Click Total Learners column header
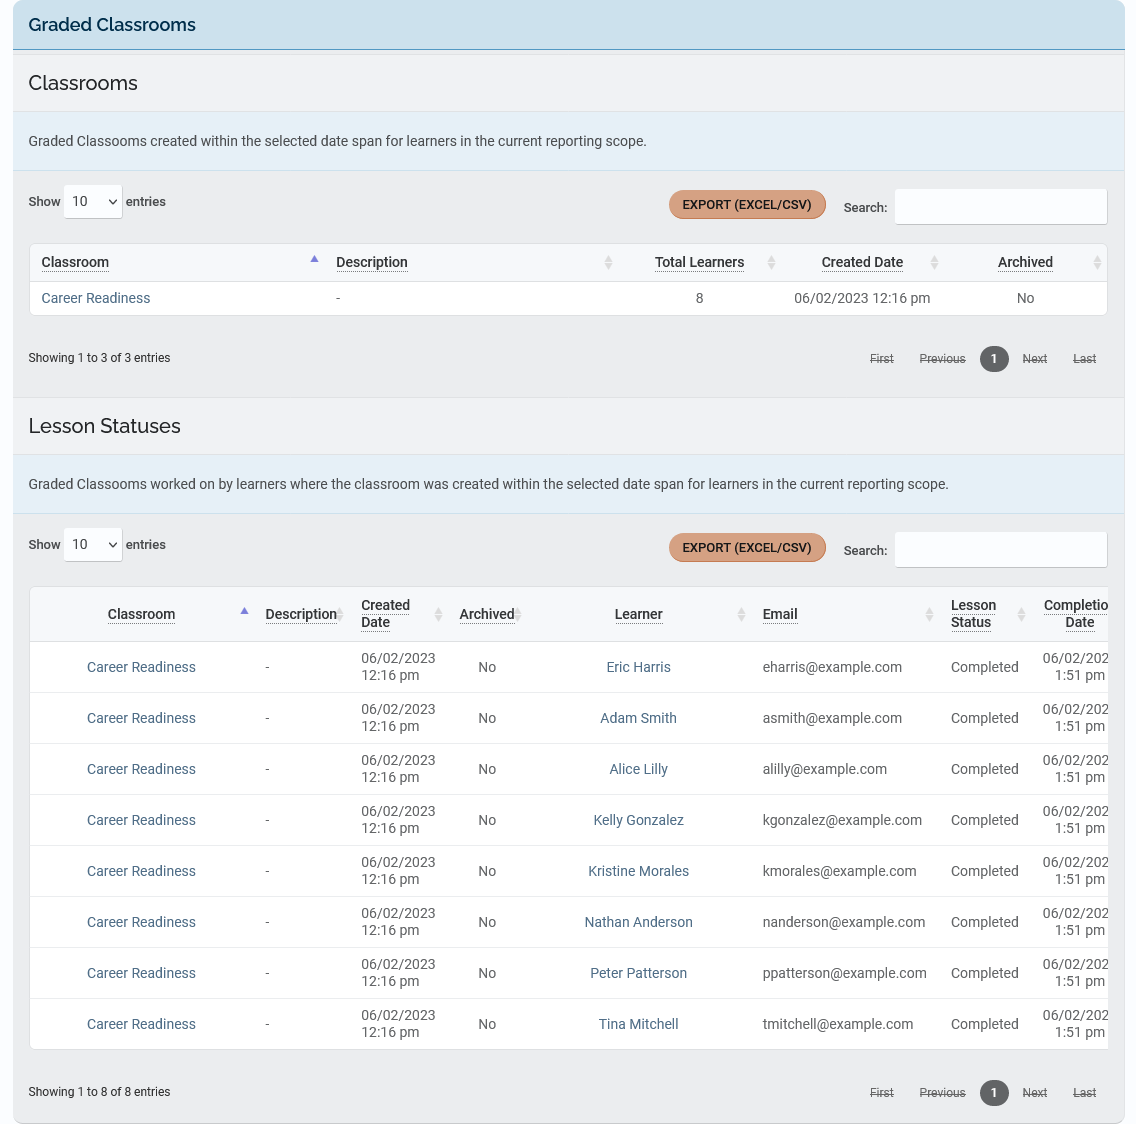1136x1124 pixels. 699,262
